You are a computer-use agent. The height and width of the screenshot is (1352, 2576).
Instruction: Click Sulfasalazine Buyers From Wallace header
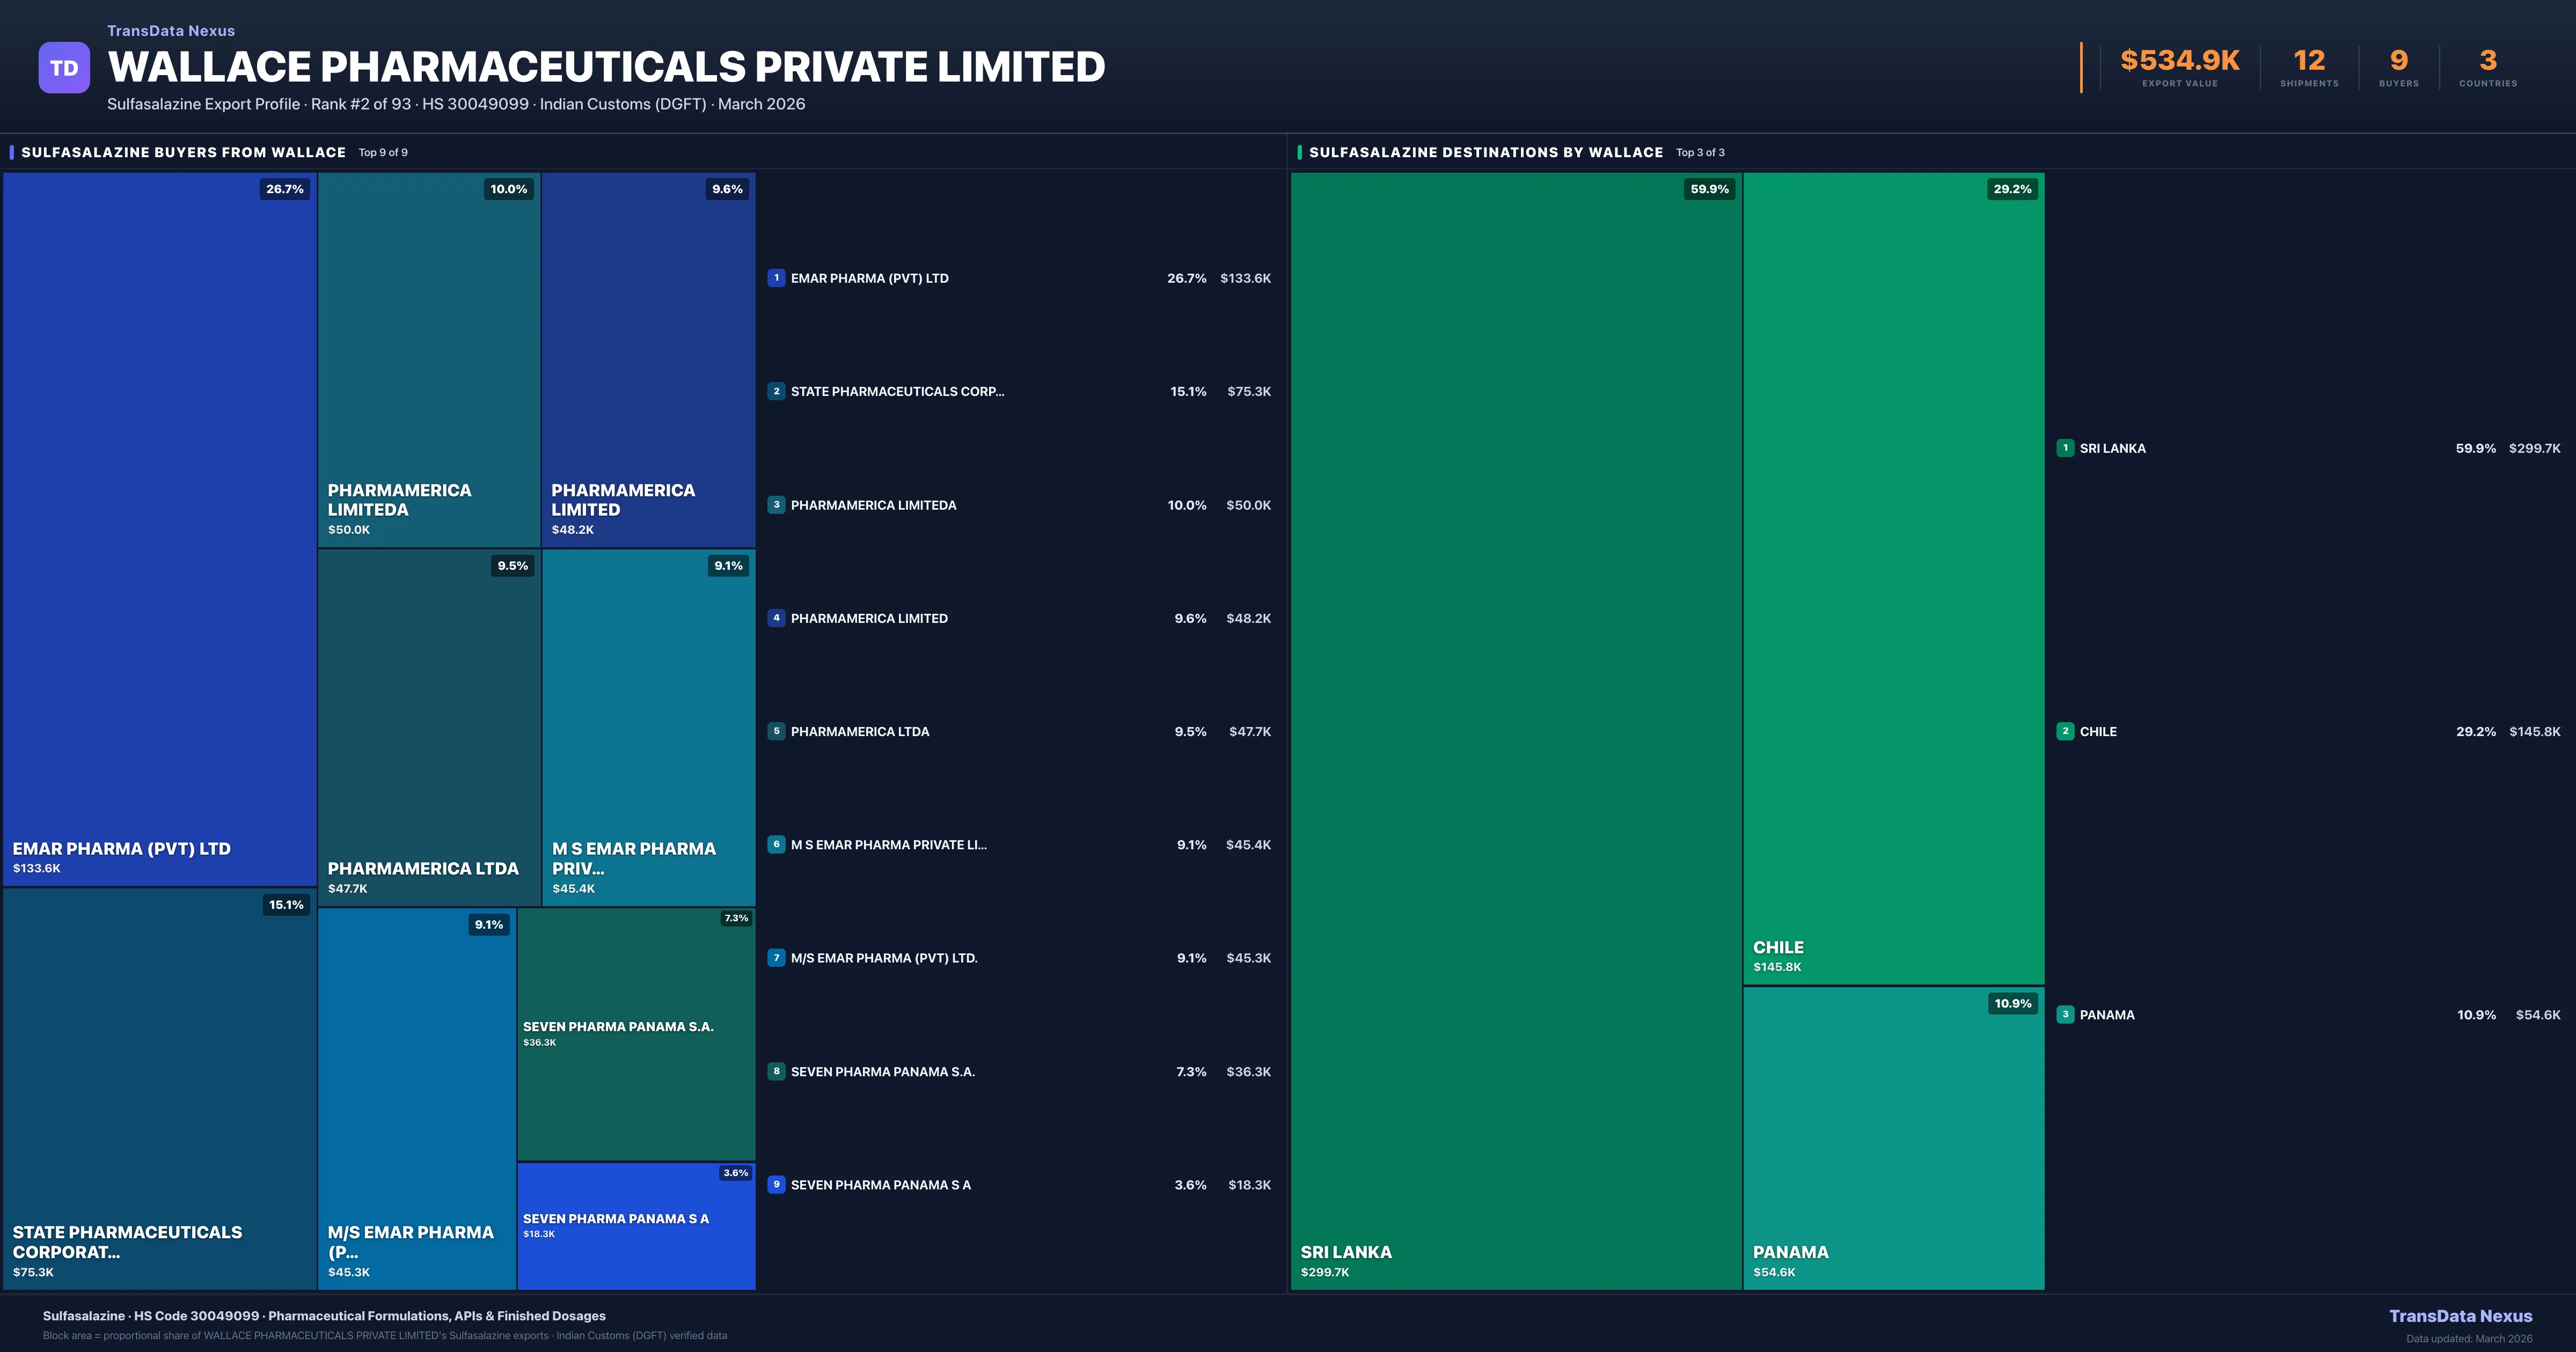tap(183, 152)
